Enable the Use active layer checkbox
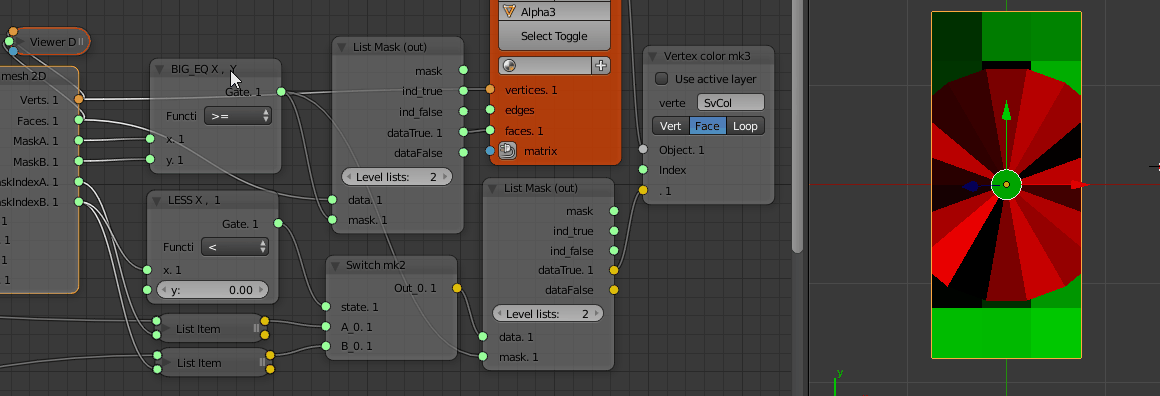The image size is (1160, 396). [662, 78]
